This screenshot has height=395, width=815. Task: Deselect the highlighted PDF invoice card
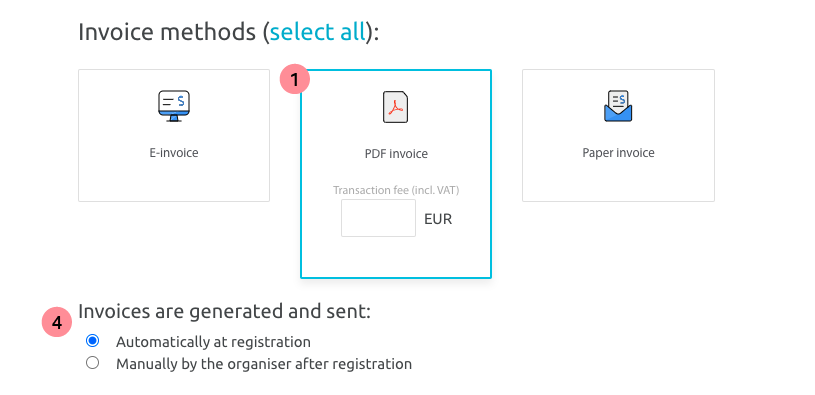coord(396,174)
